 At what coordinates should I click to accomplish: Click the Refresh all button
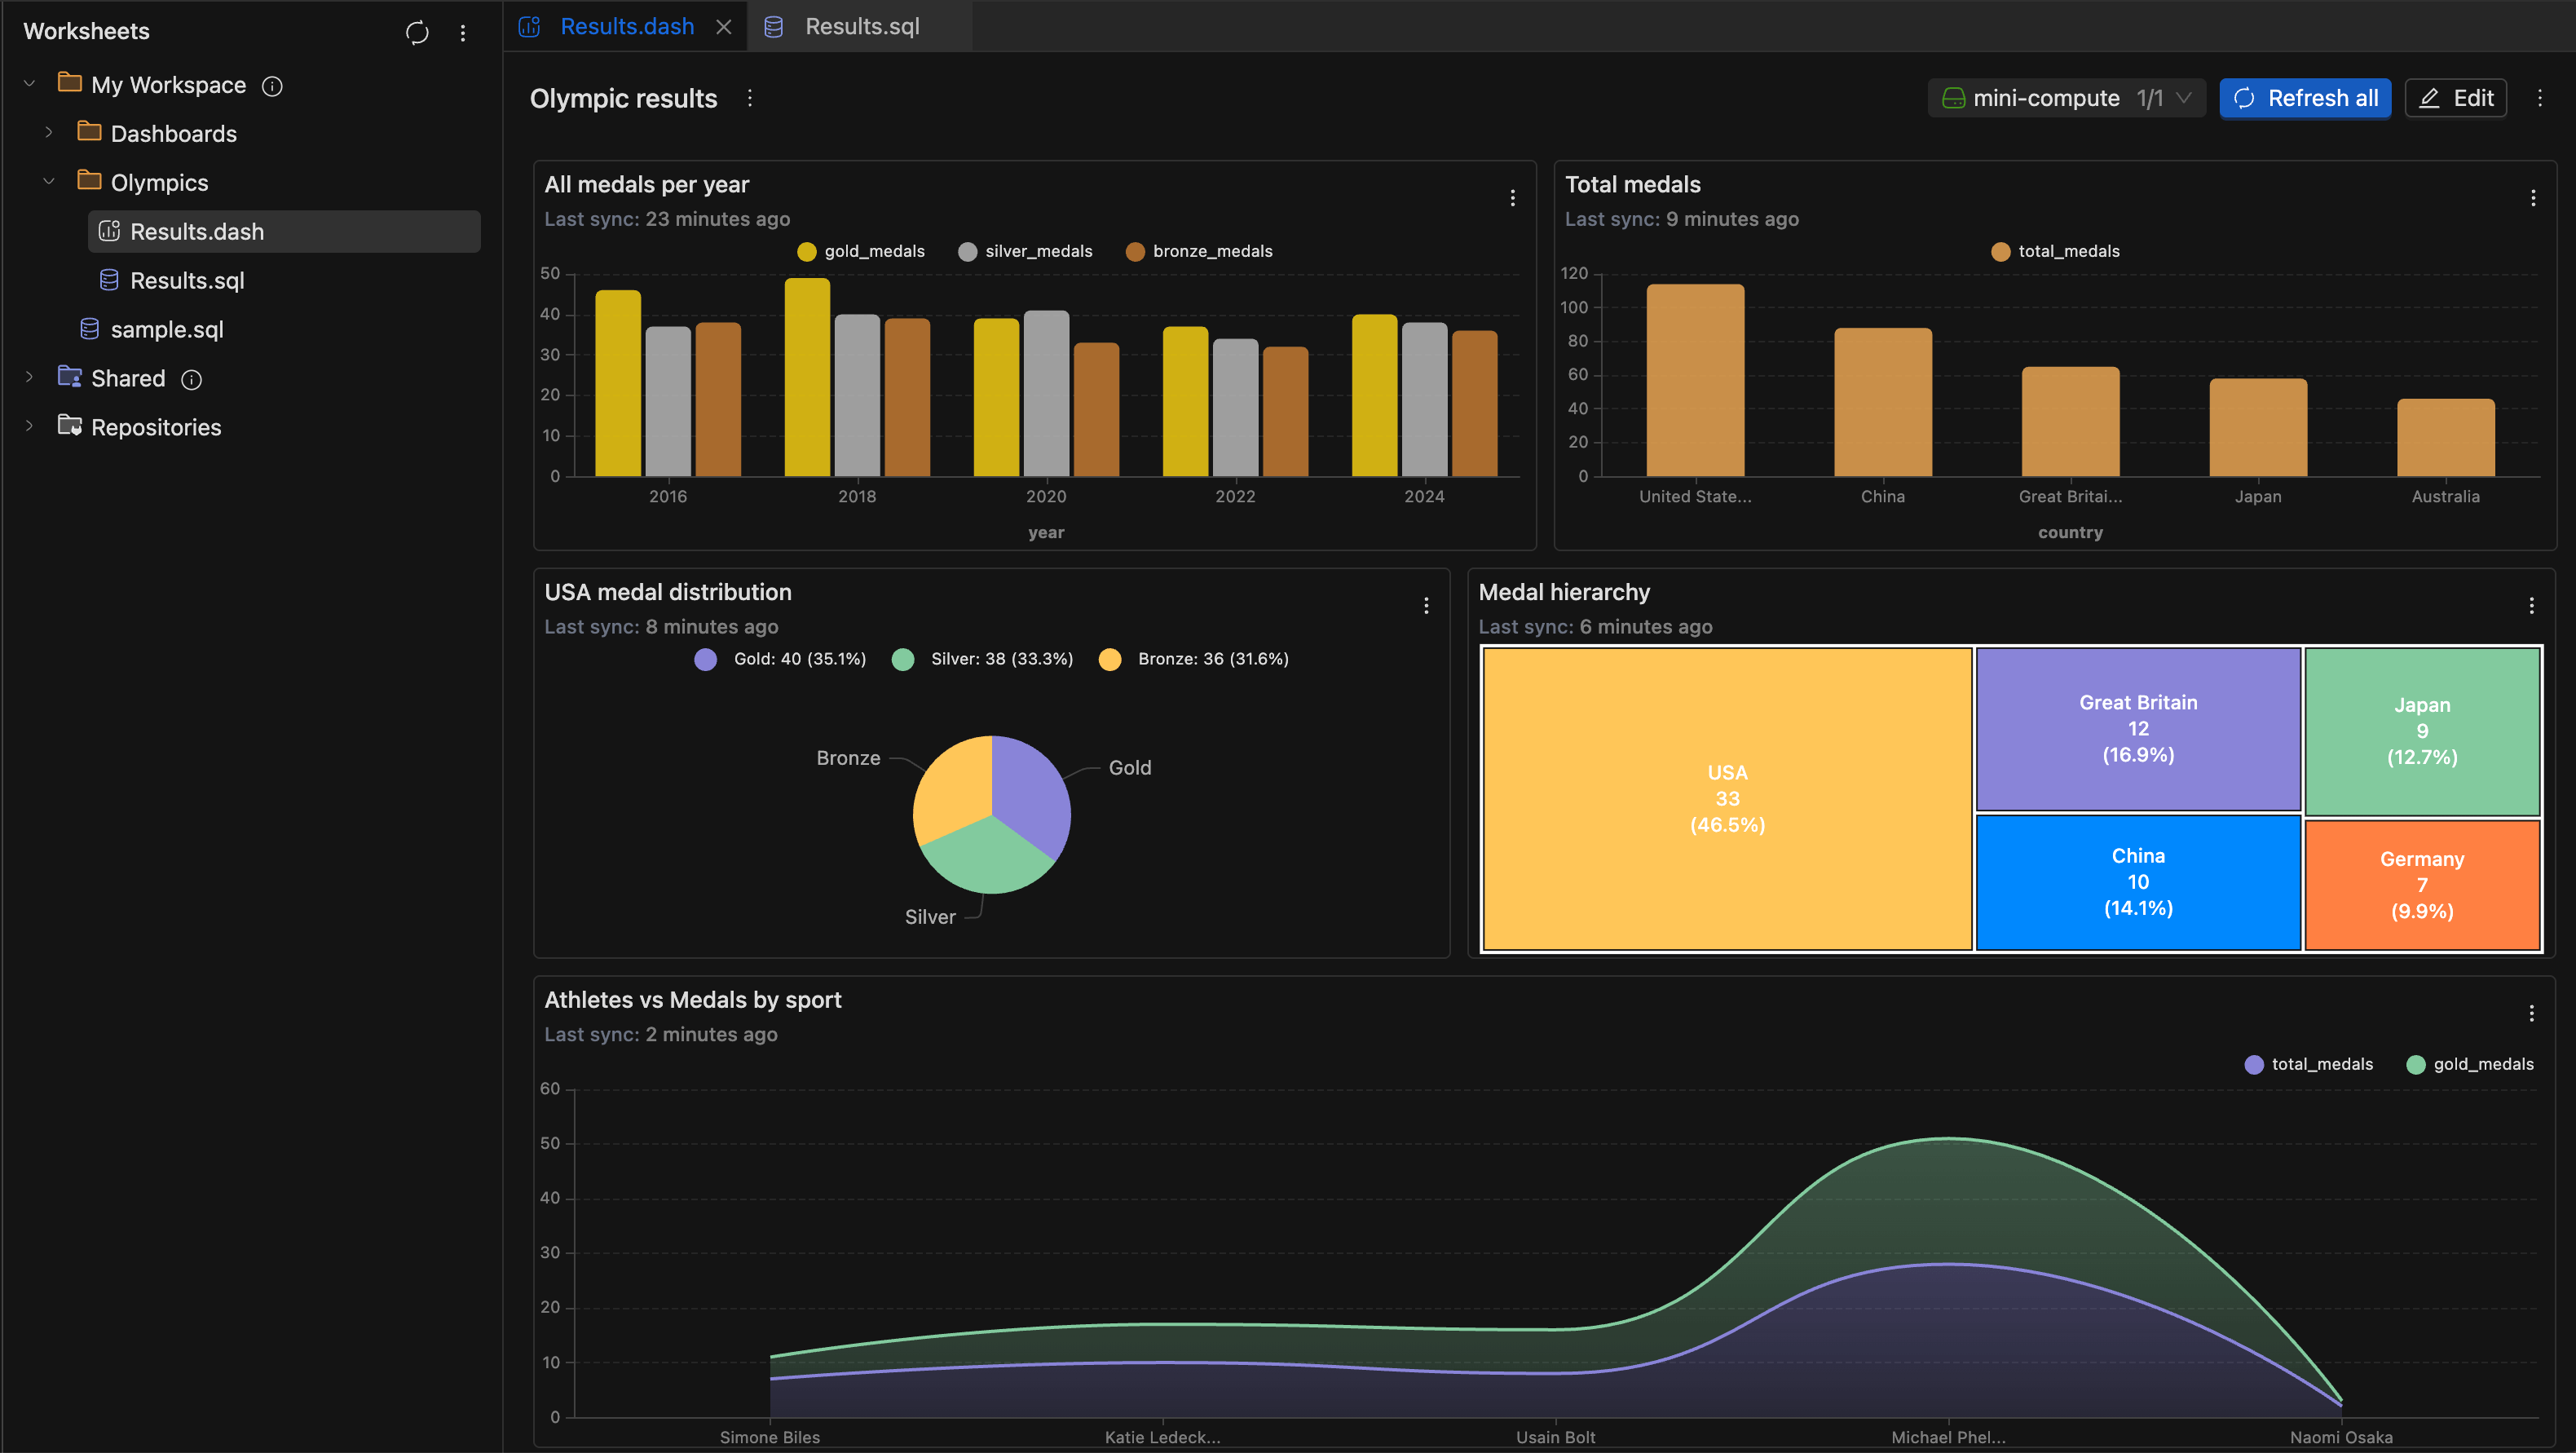[2304, 98]
